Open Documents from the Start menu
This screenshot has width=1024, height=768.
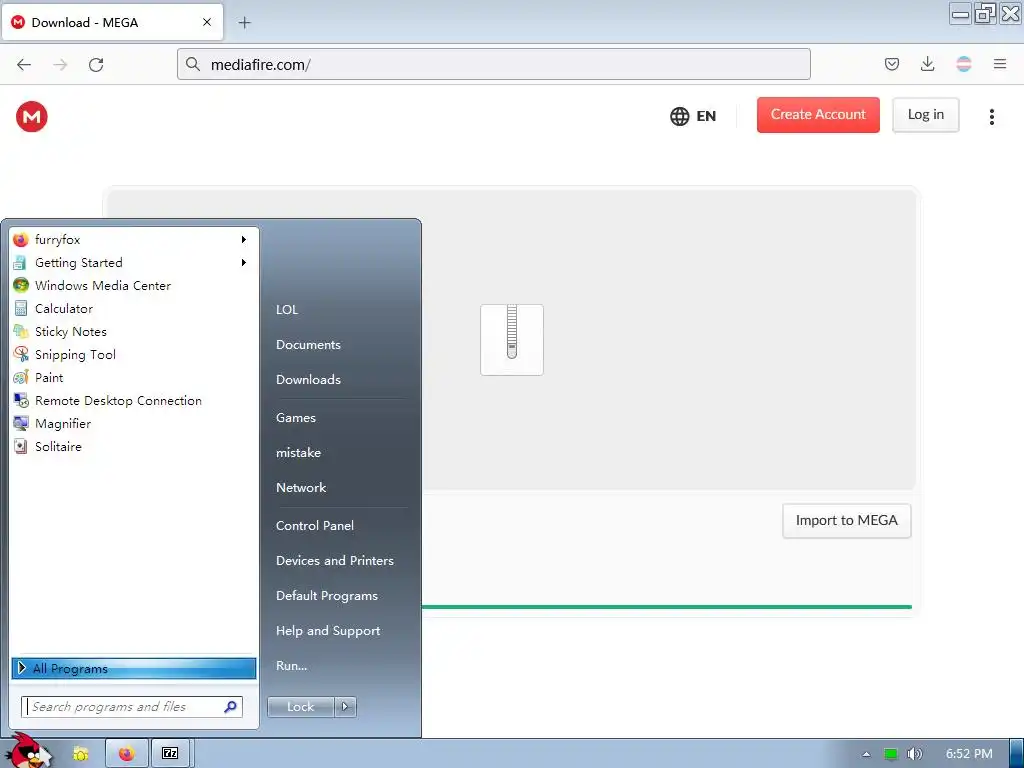pos(308,345)
